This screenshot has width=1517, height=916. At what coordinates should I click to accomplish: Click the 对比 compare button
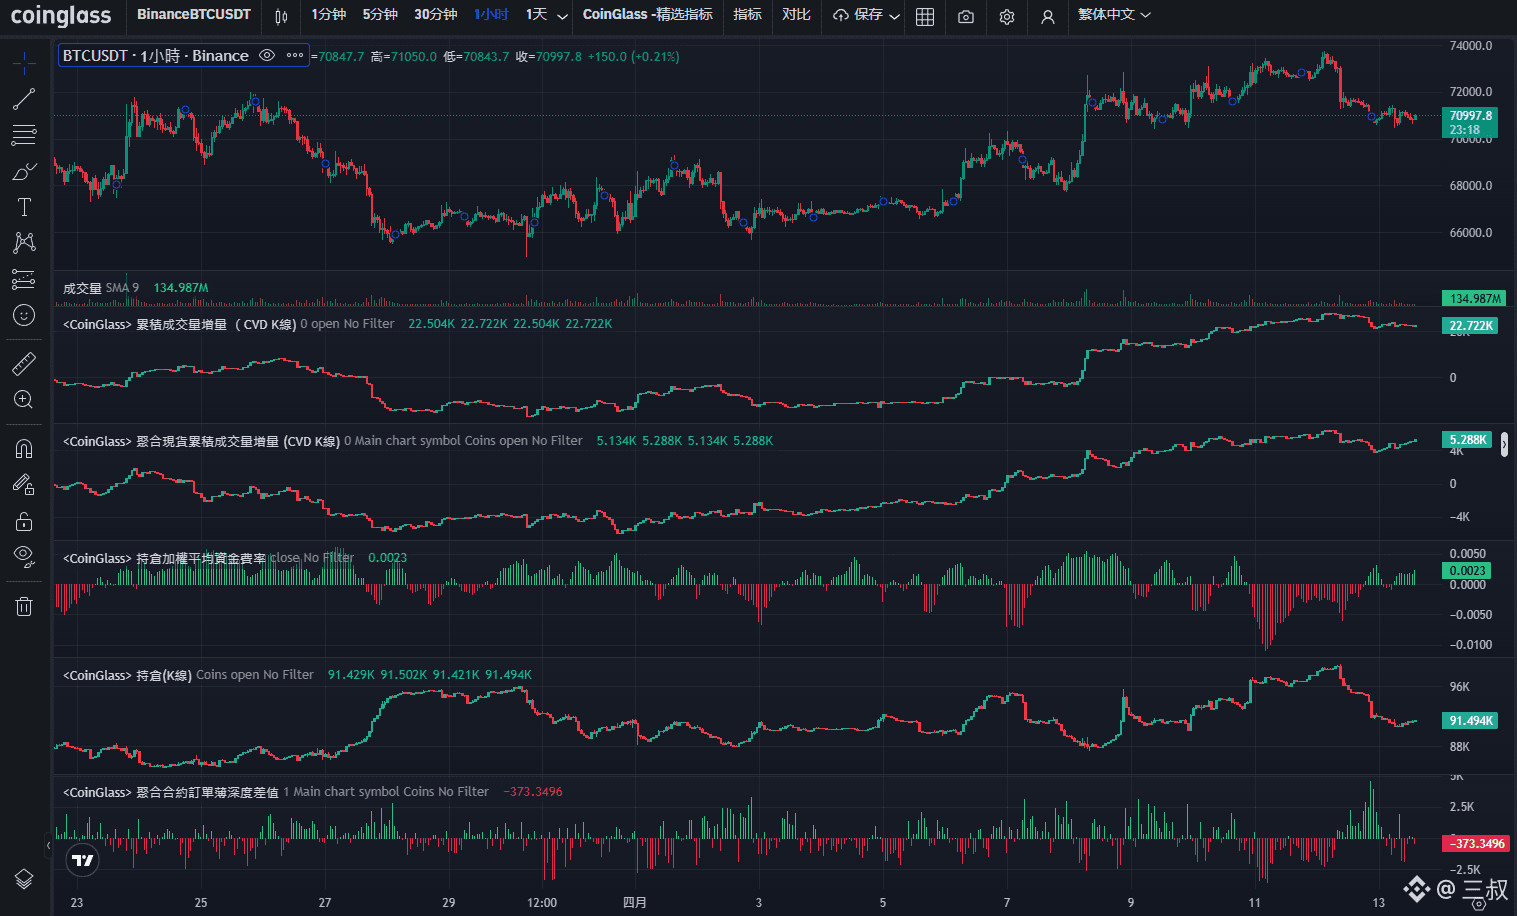click(x=797, y=15)
